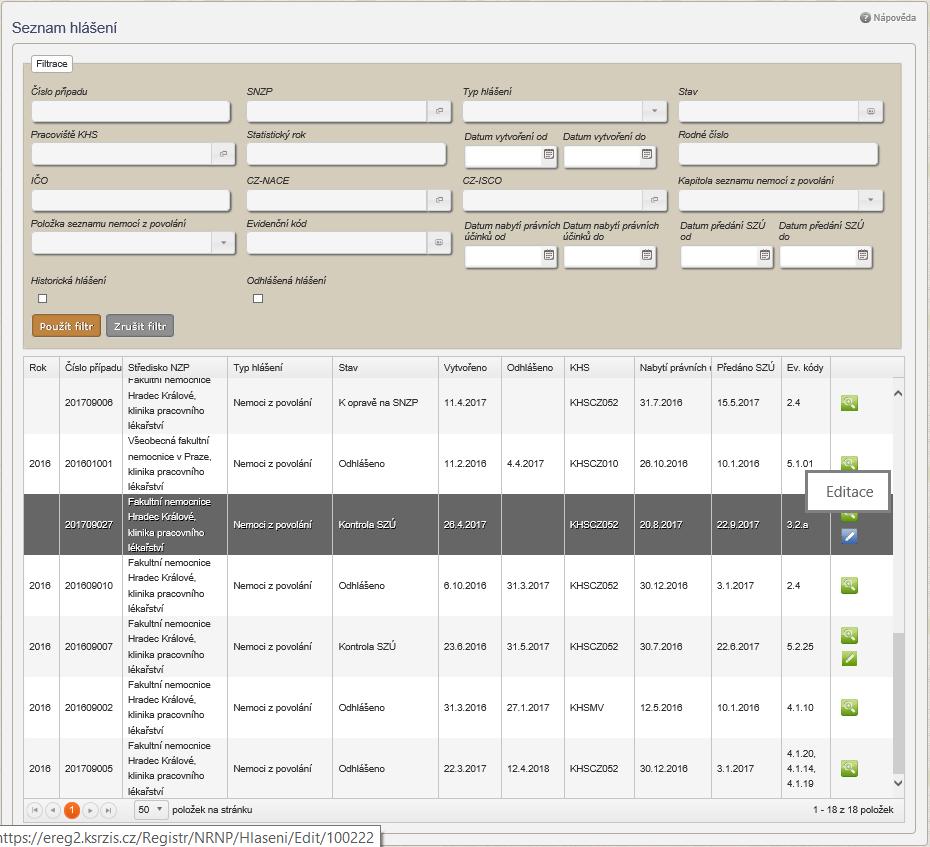
Task: Click the Použít filtr button
Action: coord(66,326)
